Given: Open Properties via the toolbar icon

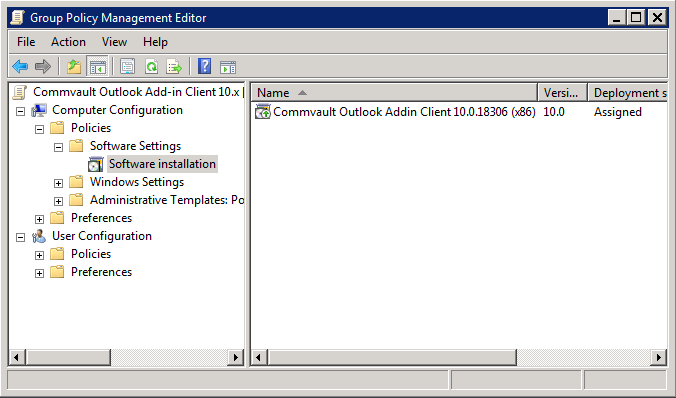Looking at the screenshot, I should coord(128,67).
